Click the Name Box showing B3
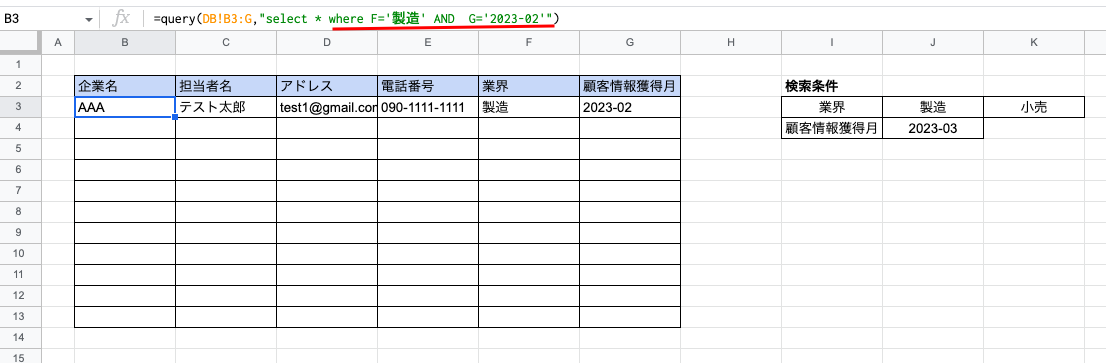Screen dimensions: 1106x363 coord(41,20)
